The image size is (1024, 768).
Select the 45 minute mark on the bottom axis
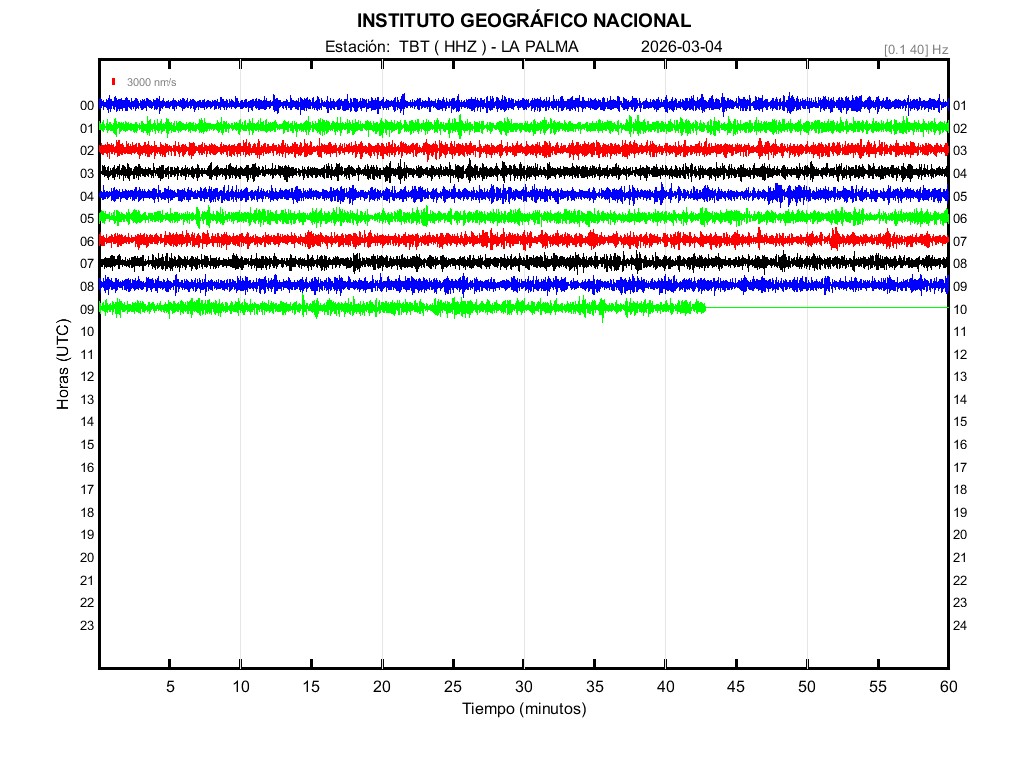[736, 686]
